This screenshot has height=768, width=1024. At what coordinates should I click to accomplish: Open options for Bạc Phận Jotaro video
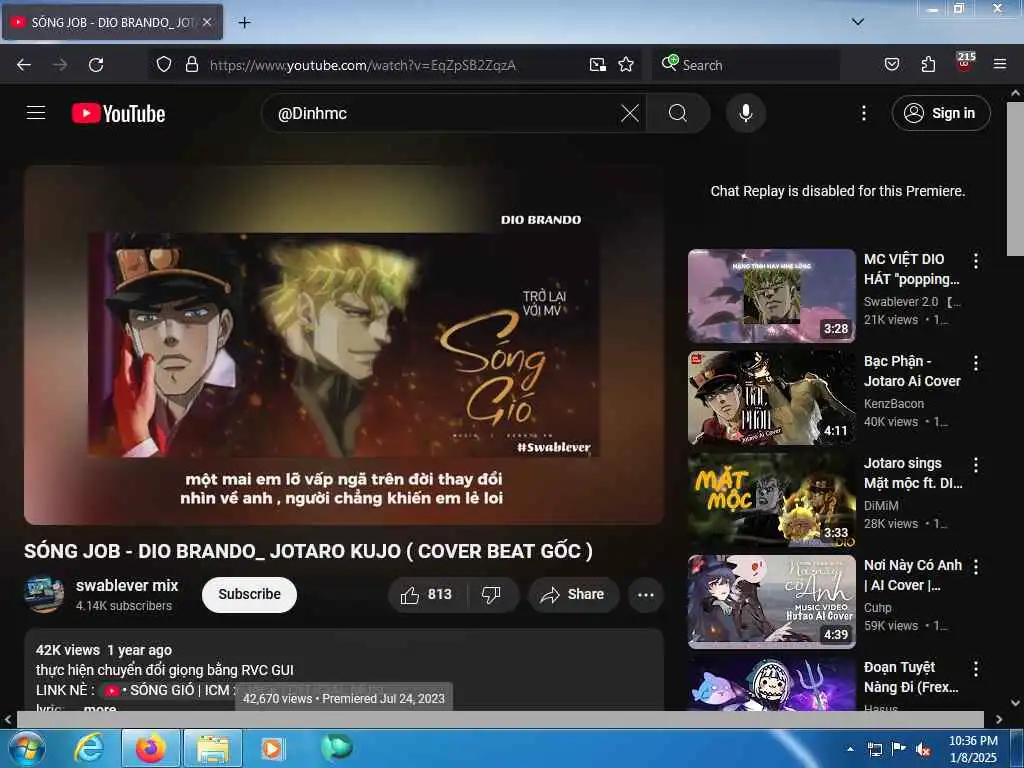tap(976, 363)
